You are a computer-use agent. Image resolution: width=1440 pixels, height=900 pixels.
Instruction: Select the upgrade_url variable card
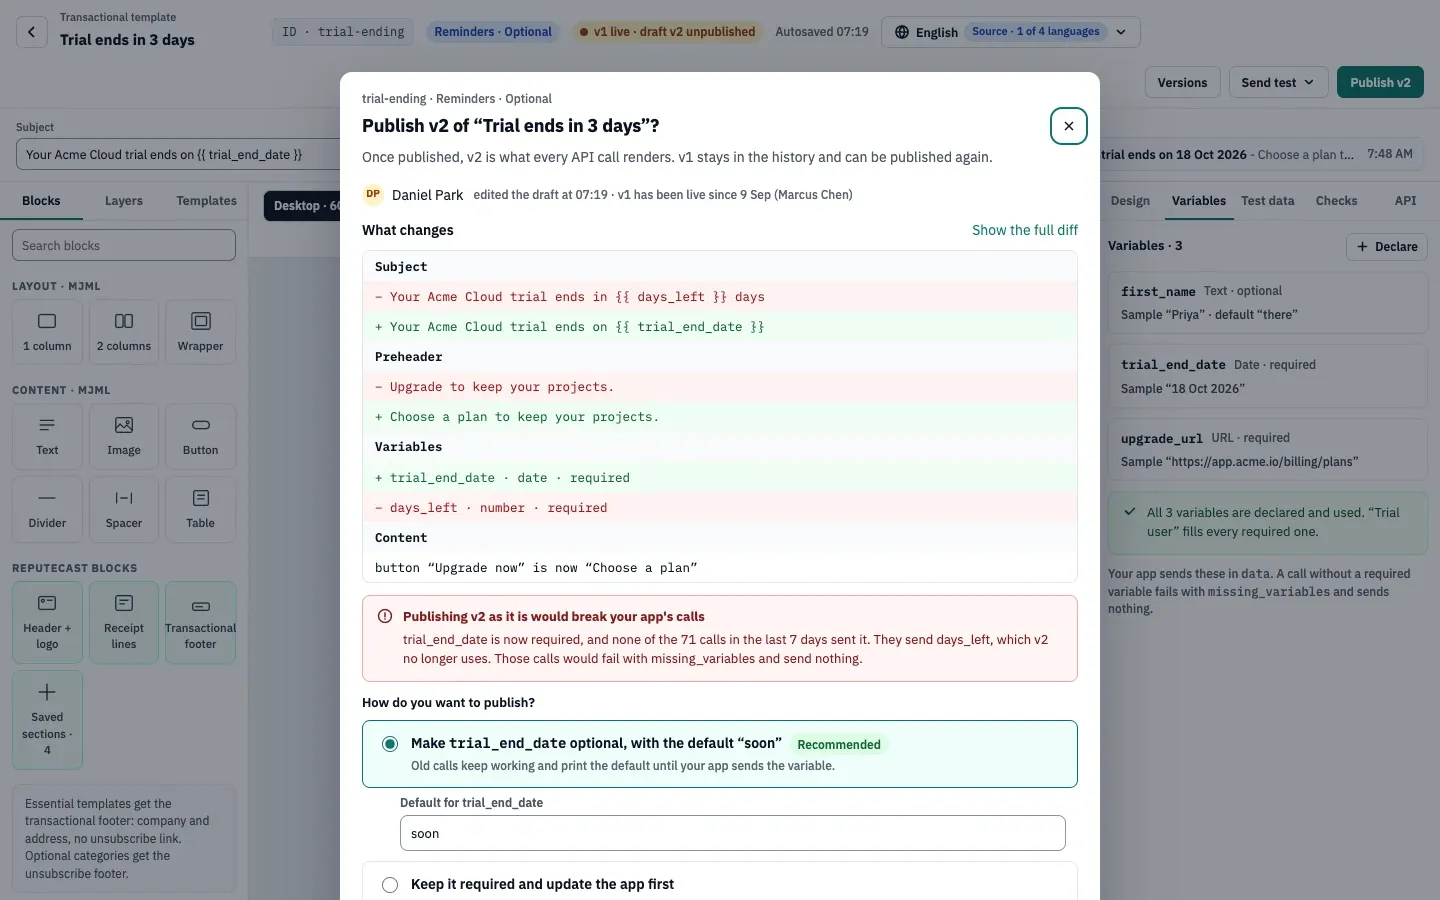(x=1267, y=450)
